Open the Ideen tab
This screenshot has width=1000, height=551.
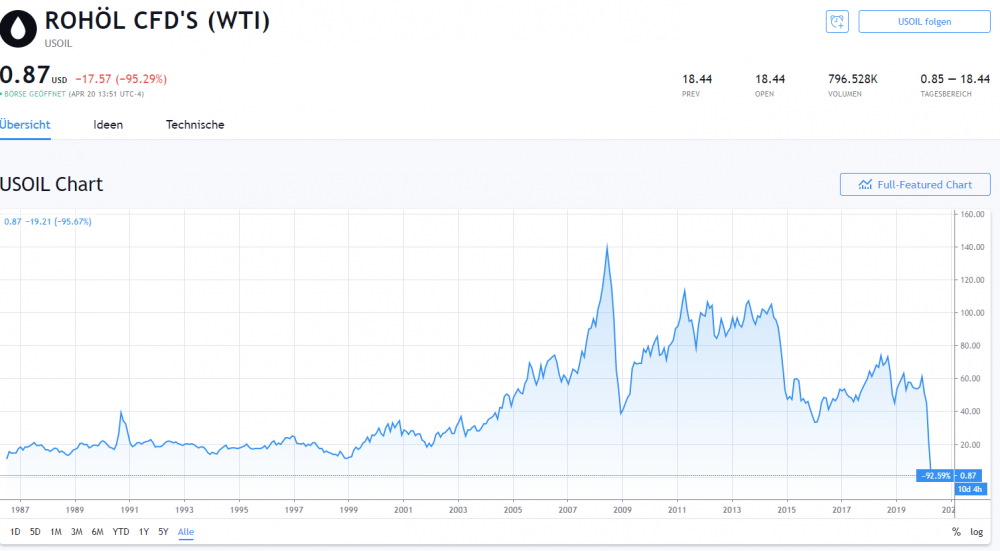coord(108,125)
